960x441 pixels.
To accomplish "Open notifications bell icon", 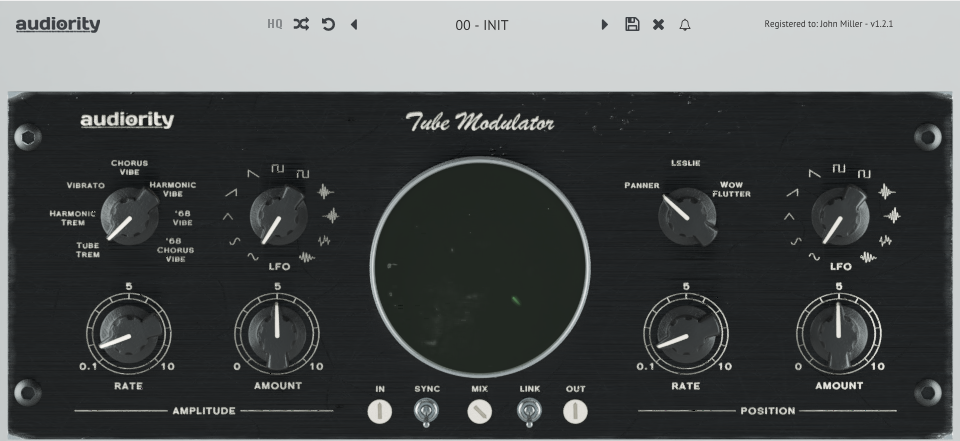I will coord(685,24).
